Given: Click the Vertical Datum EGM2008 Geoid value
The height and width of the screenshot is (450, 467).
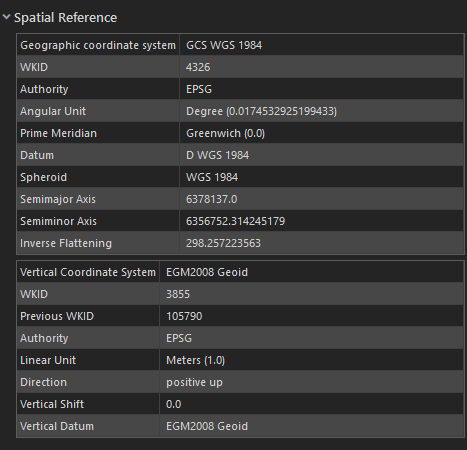Looking at the screenshot, I should pyautogui.click(x=207, y=426).
